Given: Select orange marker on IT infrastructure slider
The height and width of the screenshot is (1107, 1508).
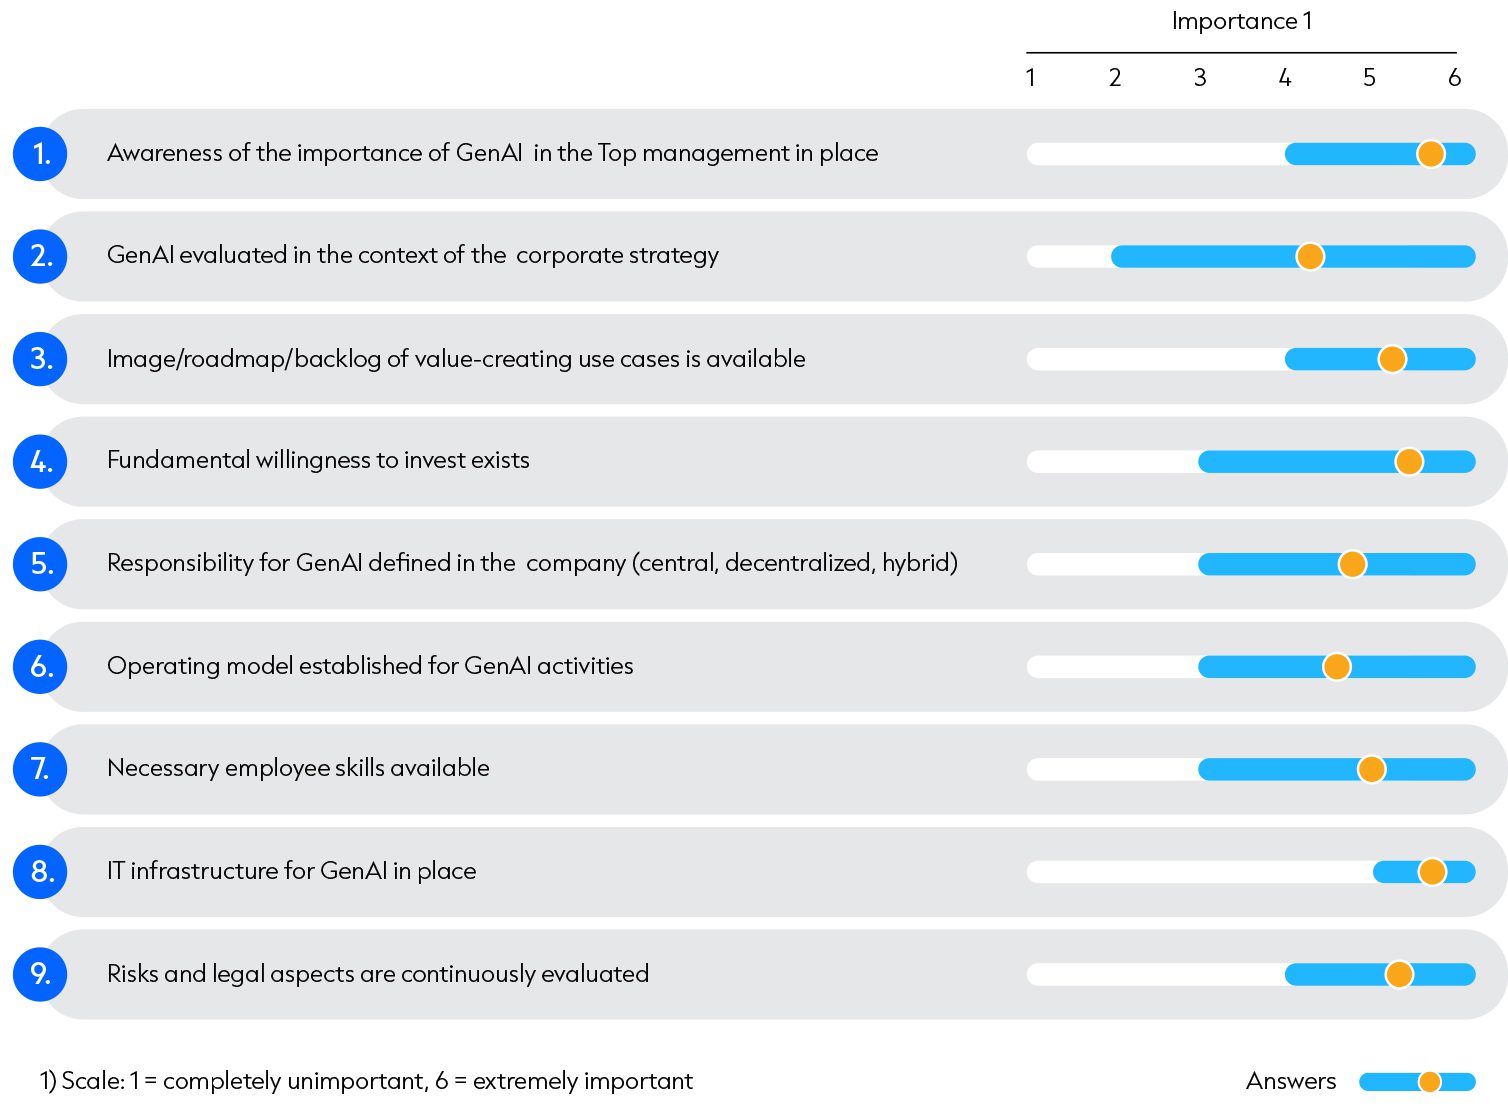Looking at the screenshot, I should (x=1432, y=872).
